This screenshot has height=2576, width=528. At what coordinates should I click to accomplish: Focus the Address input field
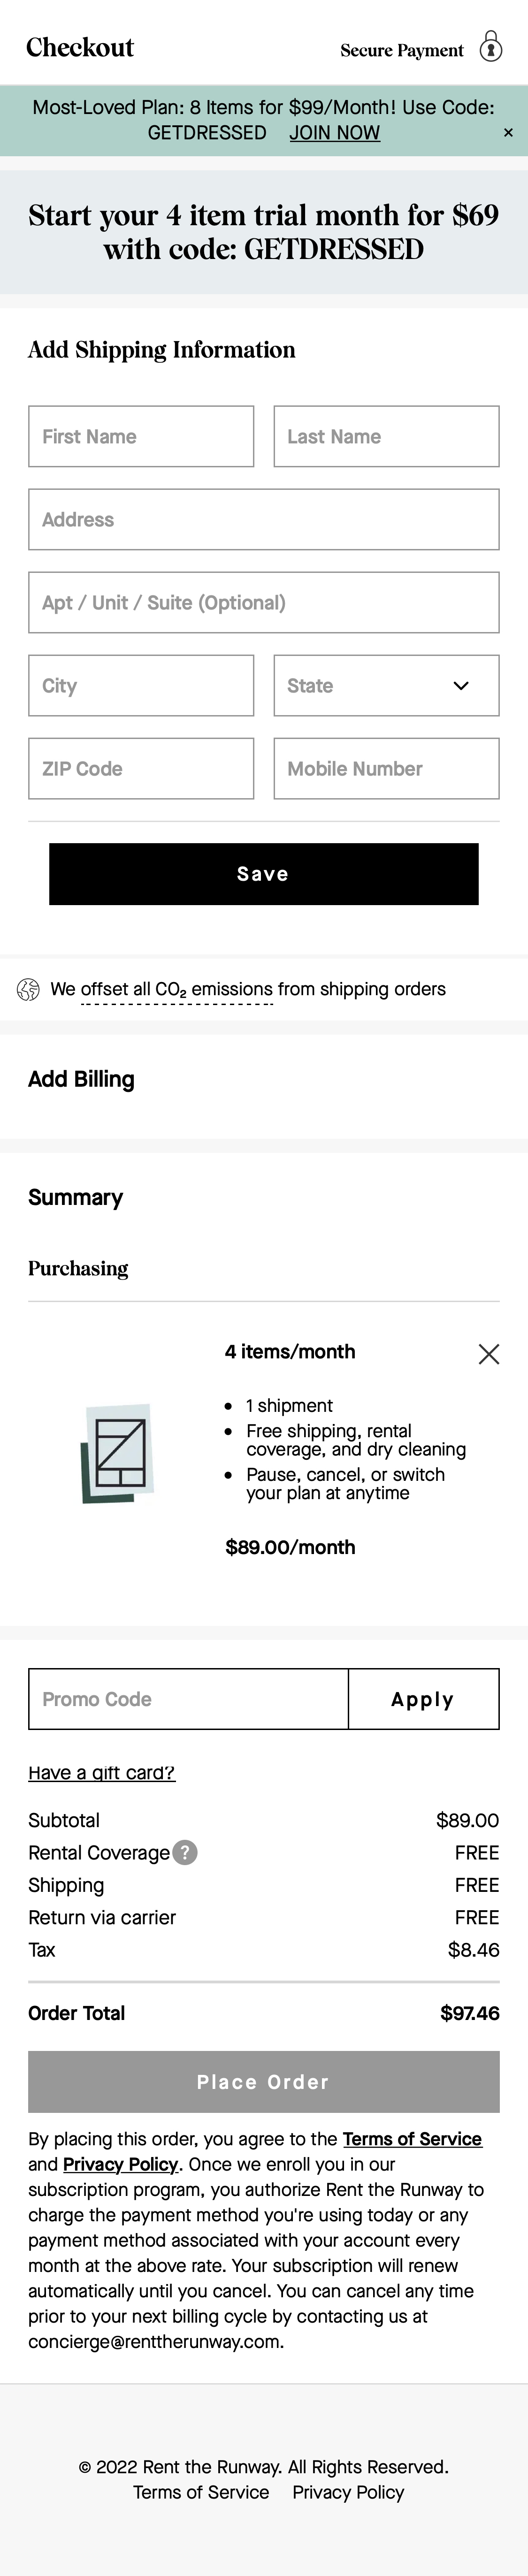click(263, 519)
